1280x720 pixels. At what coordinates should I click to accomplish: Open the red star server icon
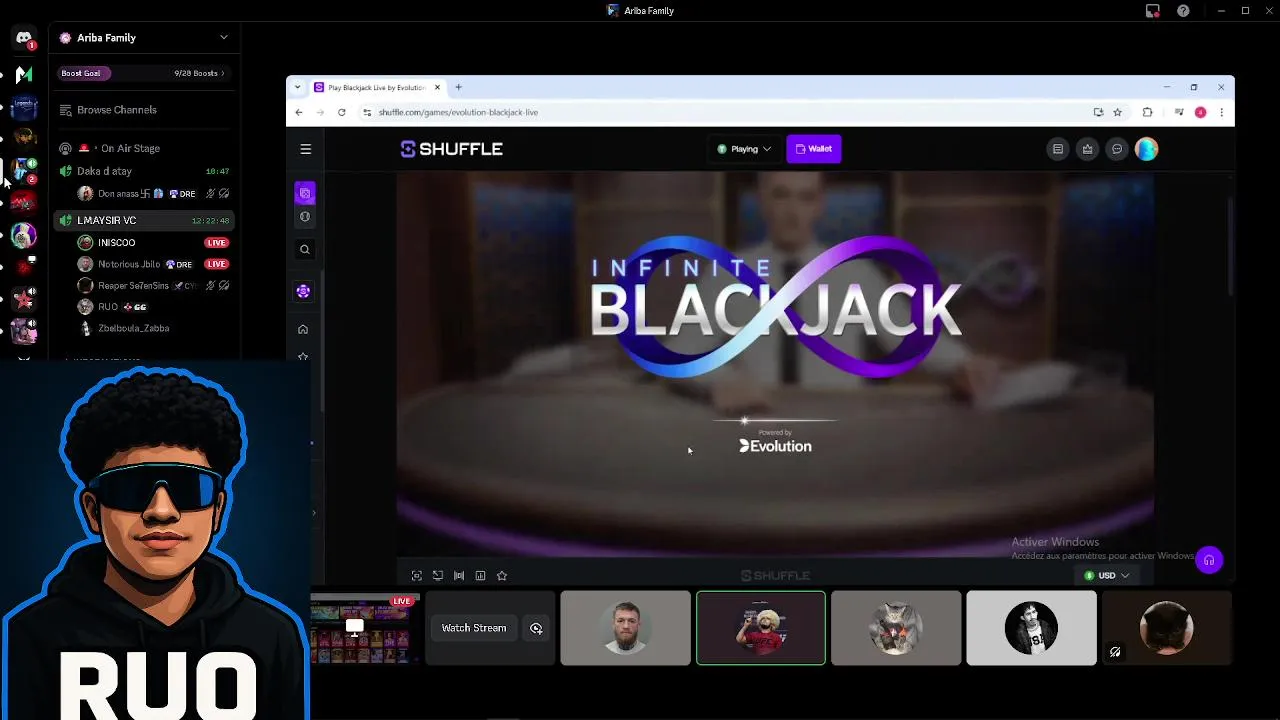[x=24, y=299]
